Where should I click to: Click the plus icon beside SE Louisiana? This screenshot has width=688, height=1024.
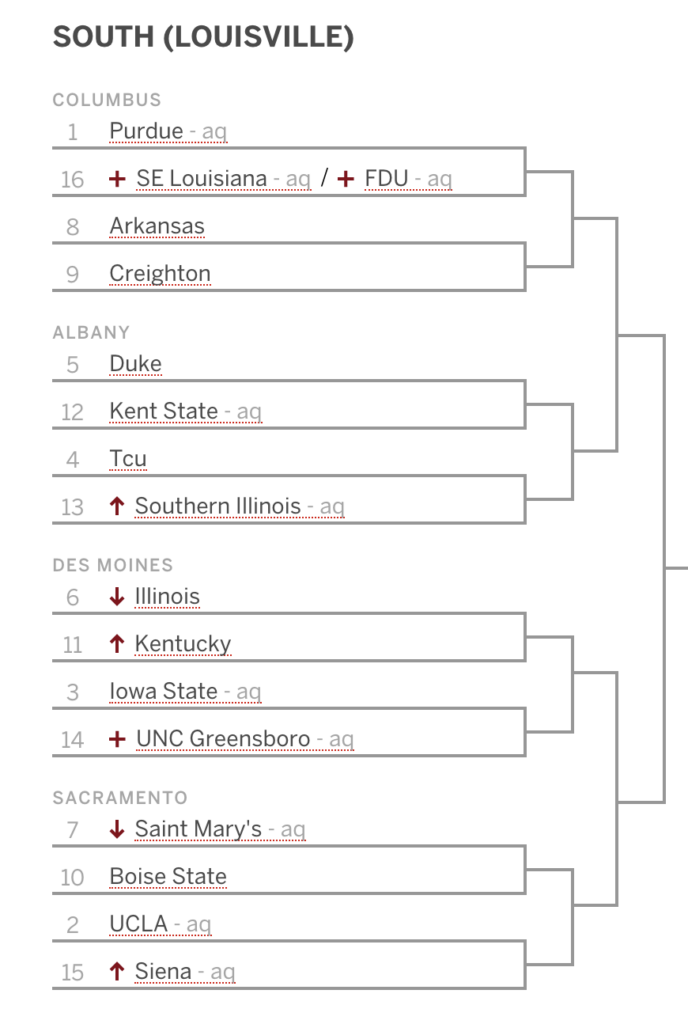(x=117, y=178)
